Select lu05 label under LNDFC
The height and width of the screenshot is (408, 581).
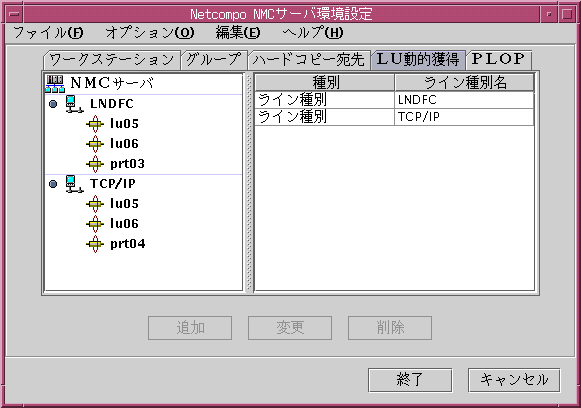click(x=124, y=124)
